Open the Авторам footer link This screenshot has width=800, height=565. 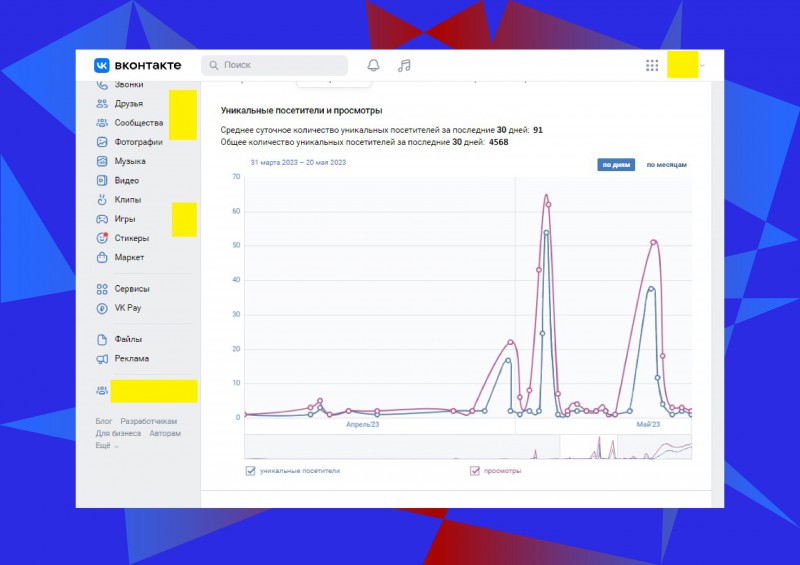pyautogui.click(x=165, y=433)
